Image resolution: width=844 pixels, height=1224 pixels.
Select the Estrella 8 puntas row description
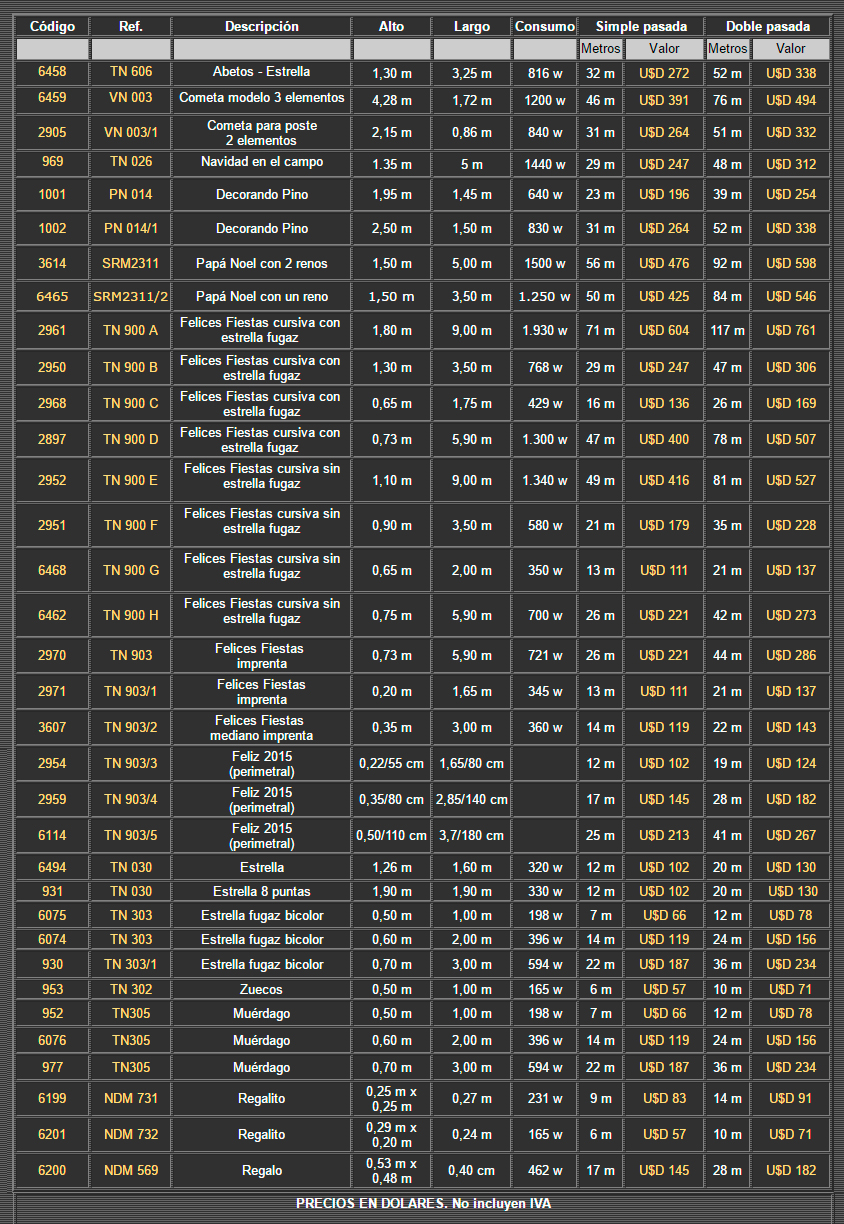(x=261, y=892)
